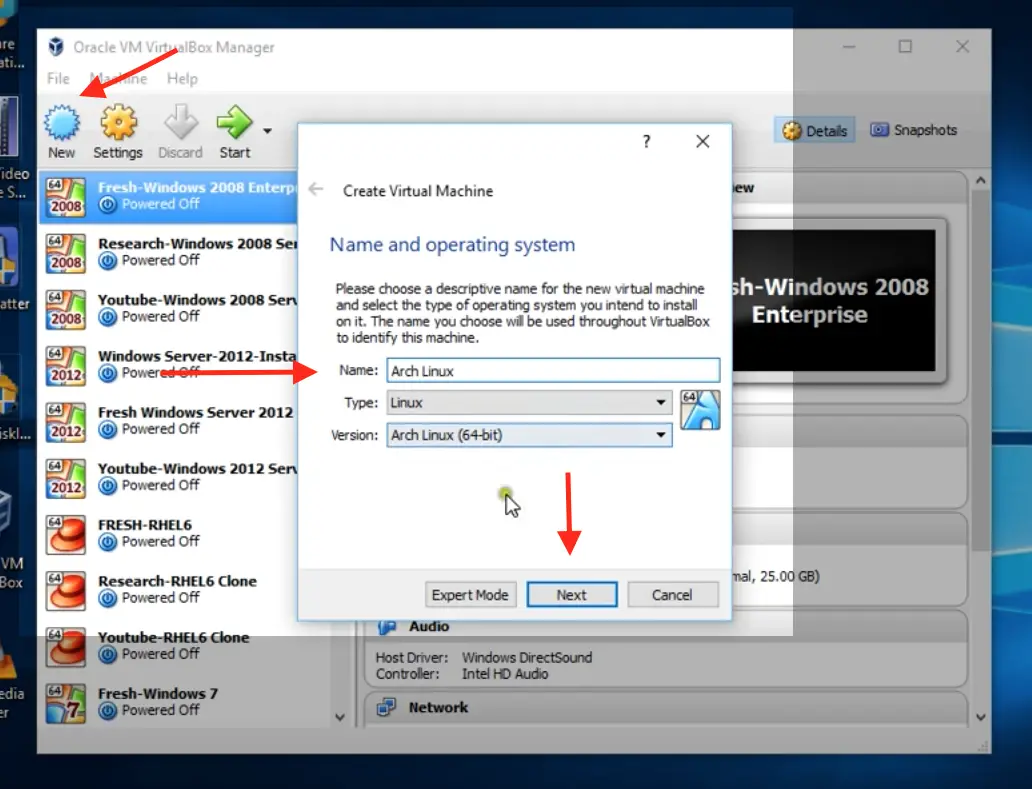
Task: Click the Network section icon
Action: [x=388, y=708]
